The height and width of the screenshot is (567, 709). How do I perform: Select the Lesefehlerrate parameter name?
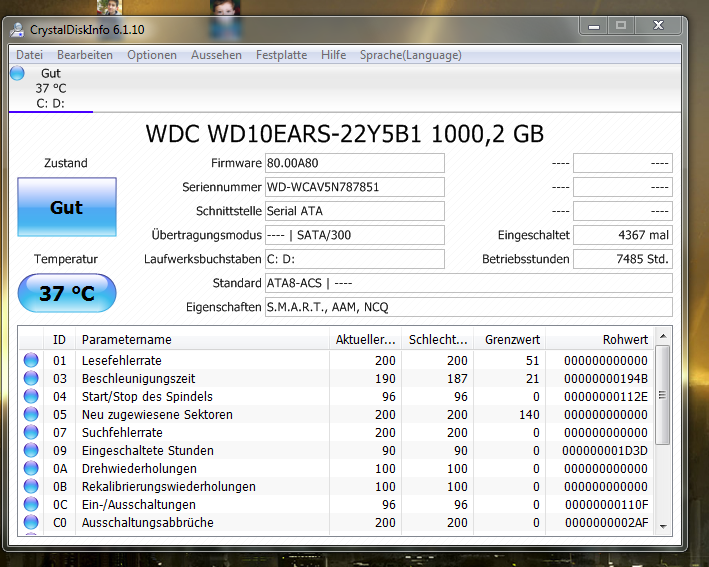tap(122, 360)
